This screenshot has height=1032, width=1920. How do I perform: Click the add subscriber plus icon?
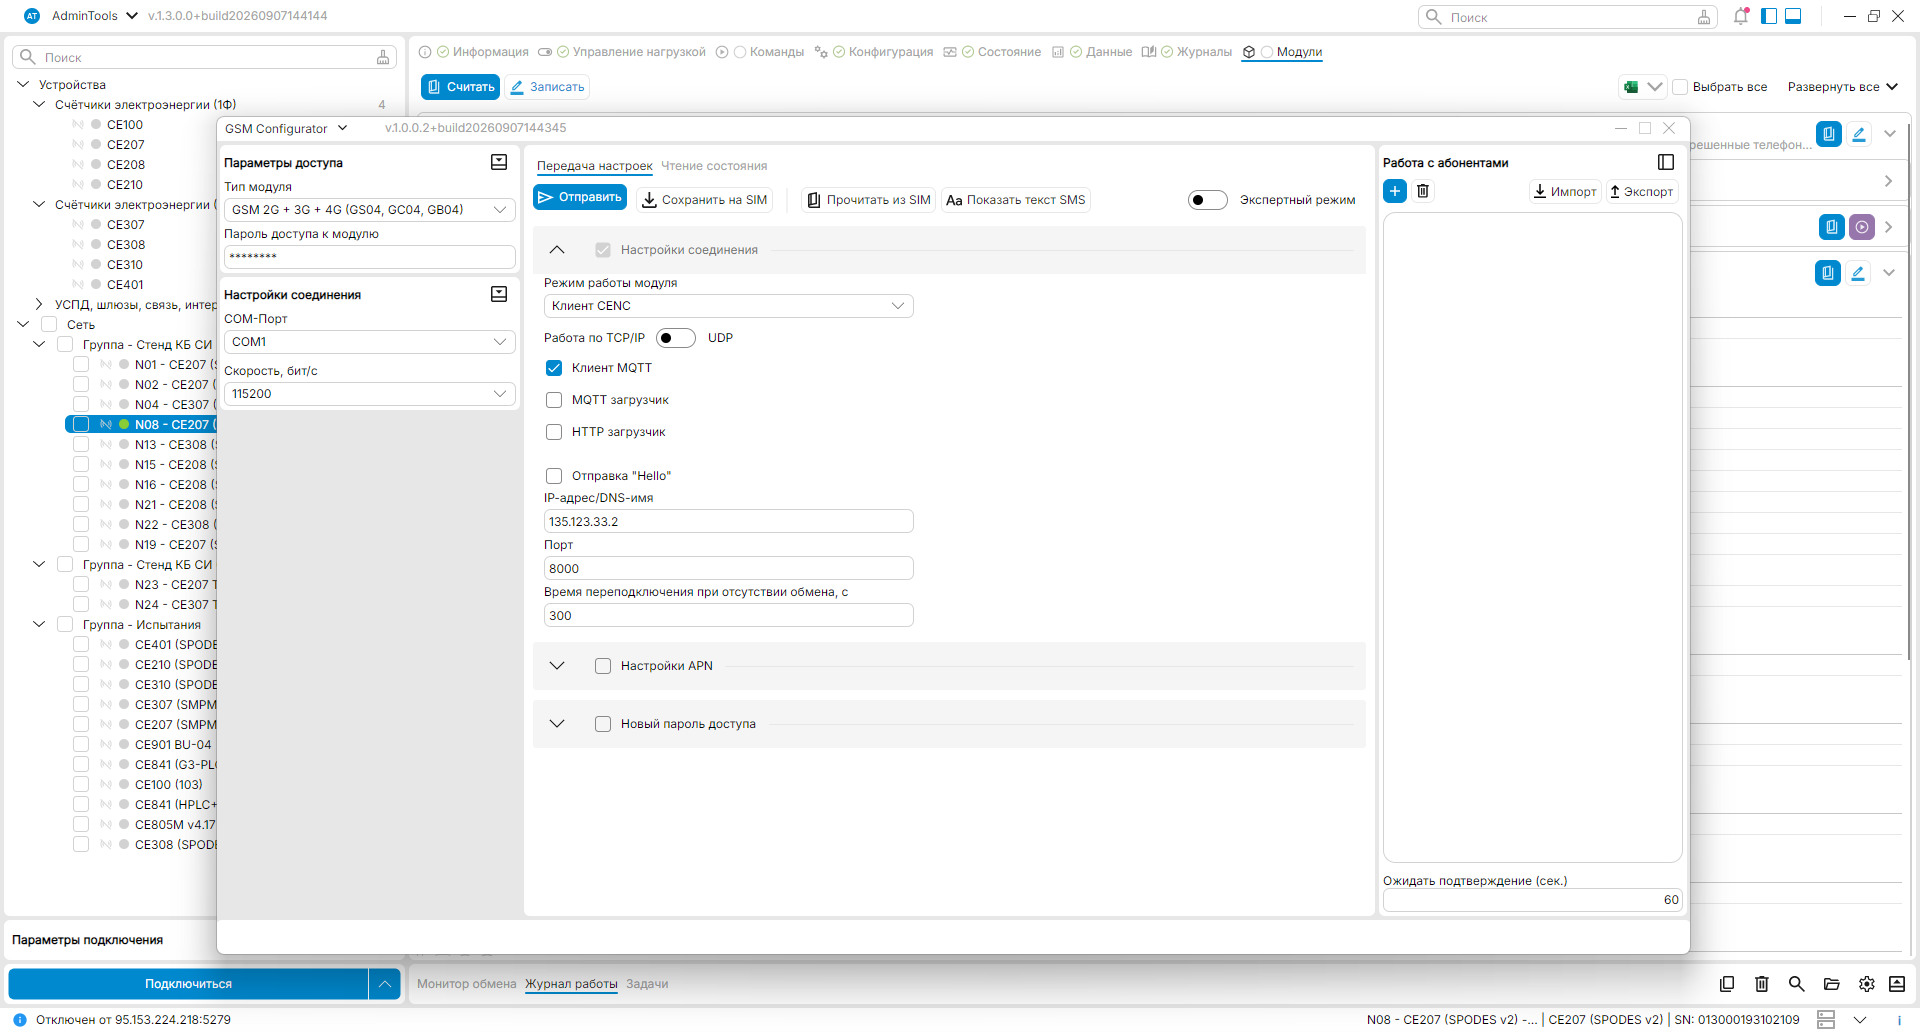tap(1395, 191)
